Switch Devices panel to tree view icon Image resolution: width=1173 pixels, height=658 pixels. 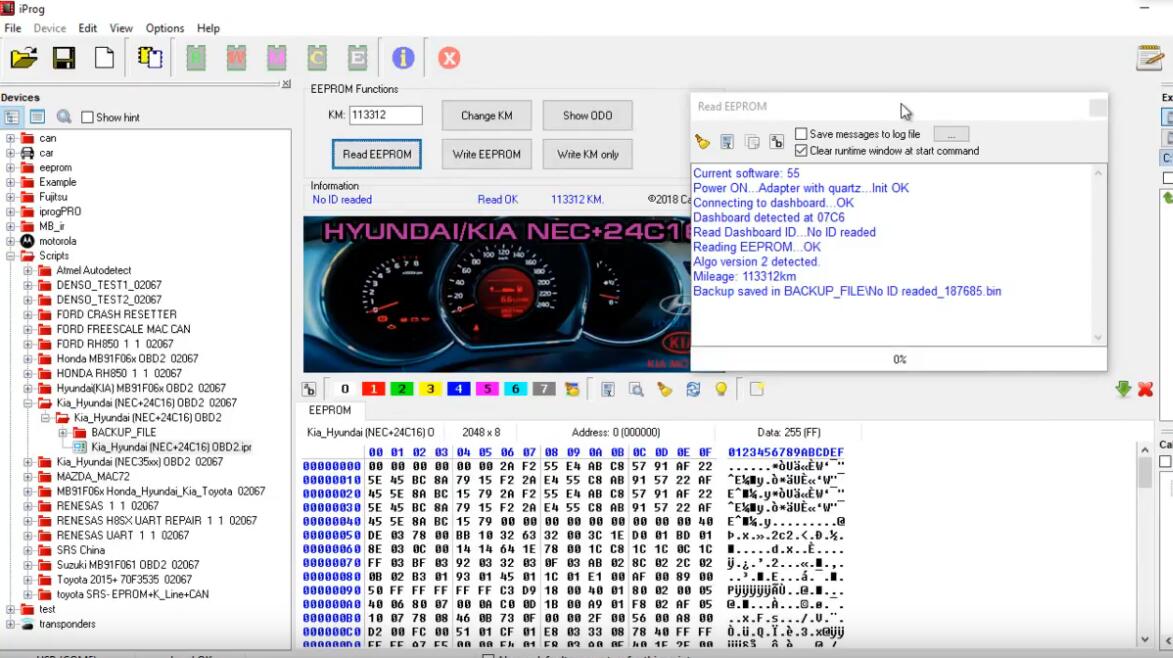click(x=12, y=117)
